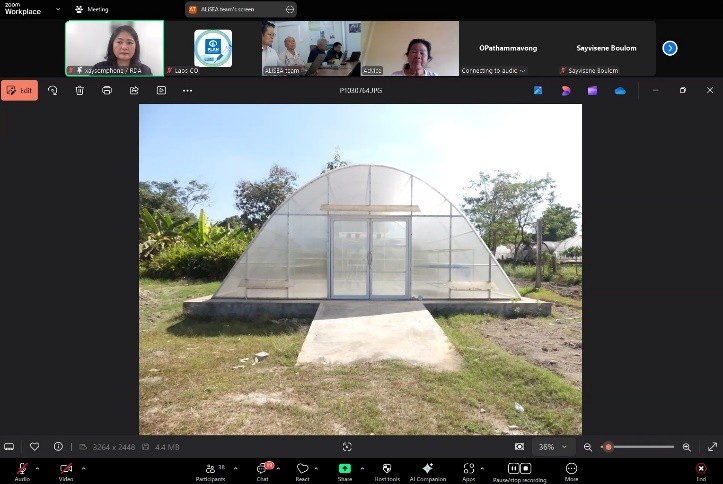The width and height of the screenshot is (723, 484).
Task: Adjust the zoom slider handle
Action: click(x=608, y=447)
